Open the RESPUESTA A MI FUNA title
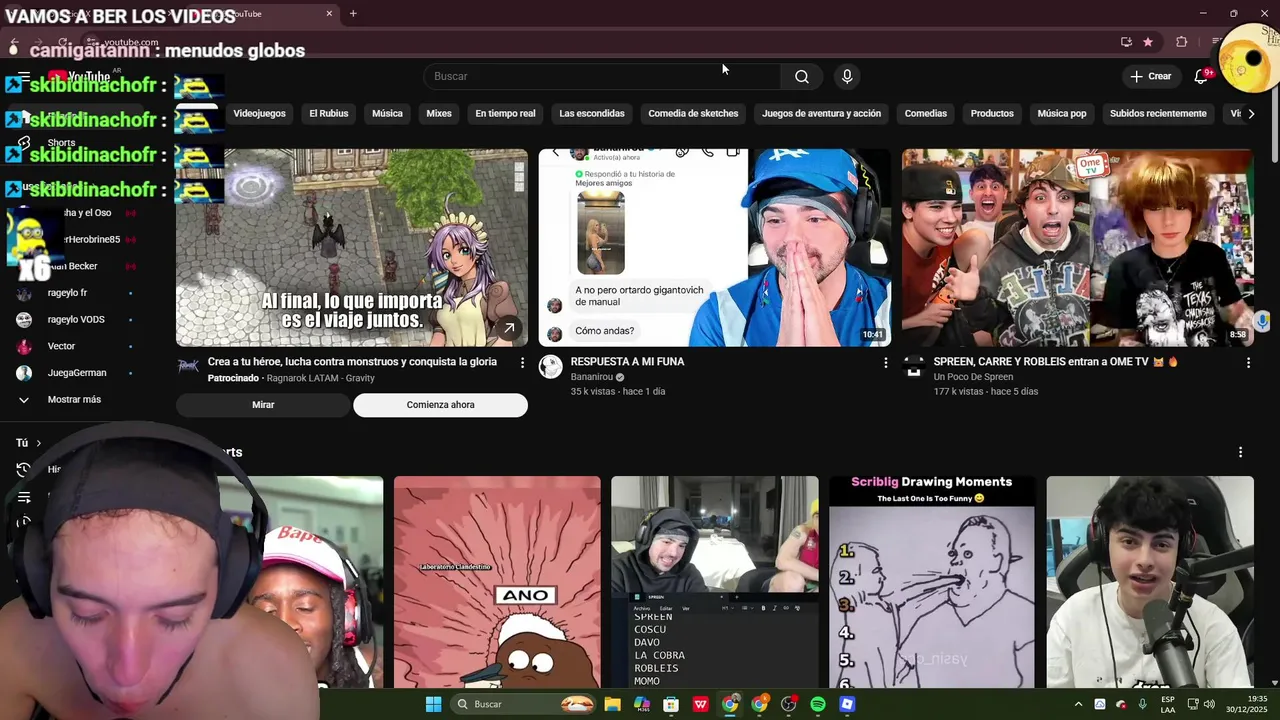The image size is (1280, 720). click(x=627, y=361)
